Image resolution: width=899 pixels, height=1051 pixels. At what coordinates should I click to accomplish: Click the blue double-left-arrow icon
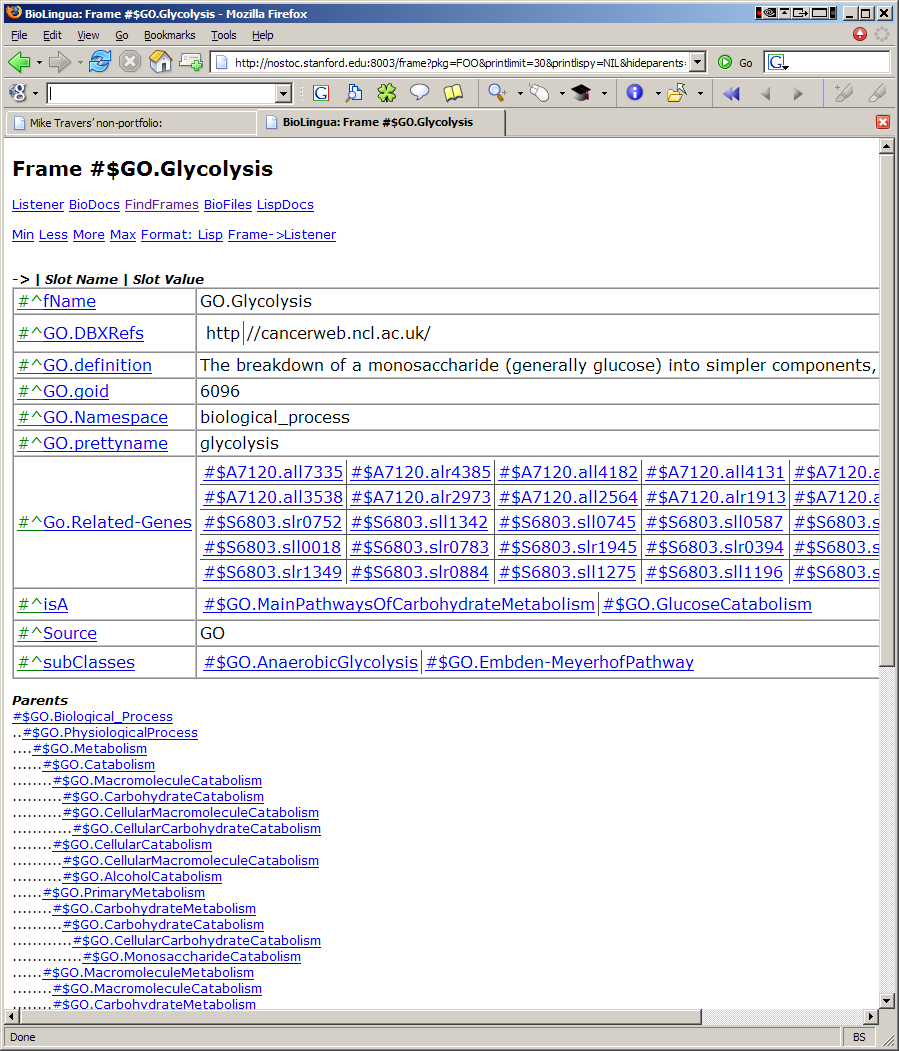click(x=731, y=93)
